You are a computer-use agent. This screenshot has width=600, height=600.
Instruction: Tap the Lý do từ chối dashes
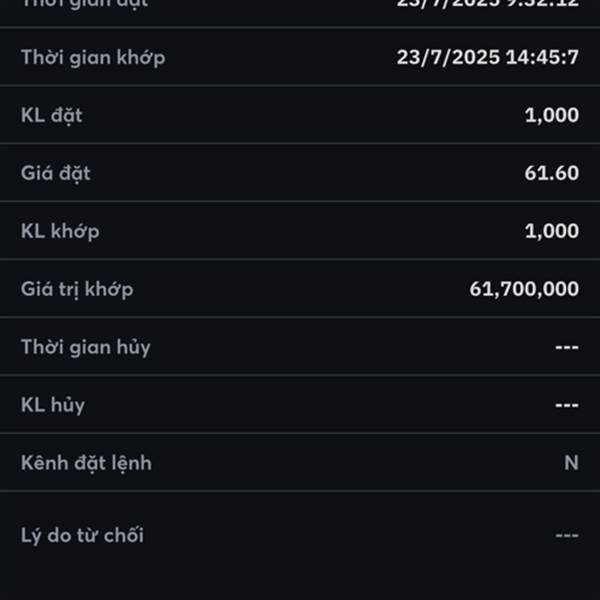click(567, 535)
